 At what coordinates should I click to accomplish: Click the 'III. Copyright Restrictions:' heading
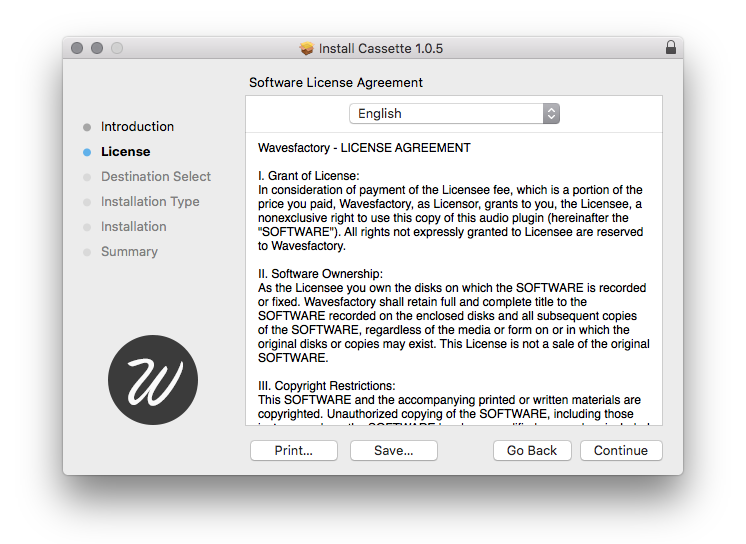(326, 386)
